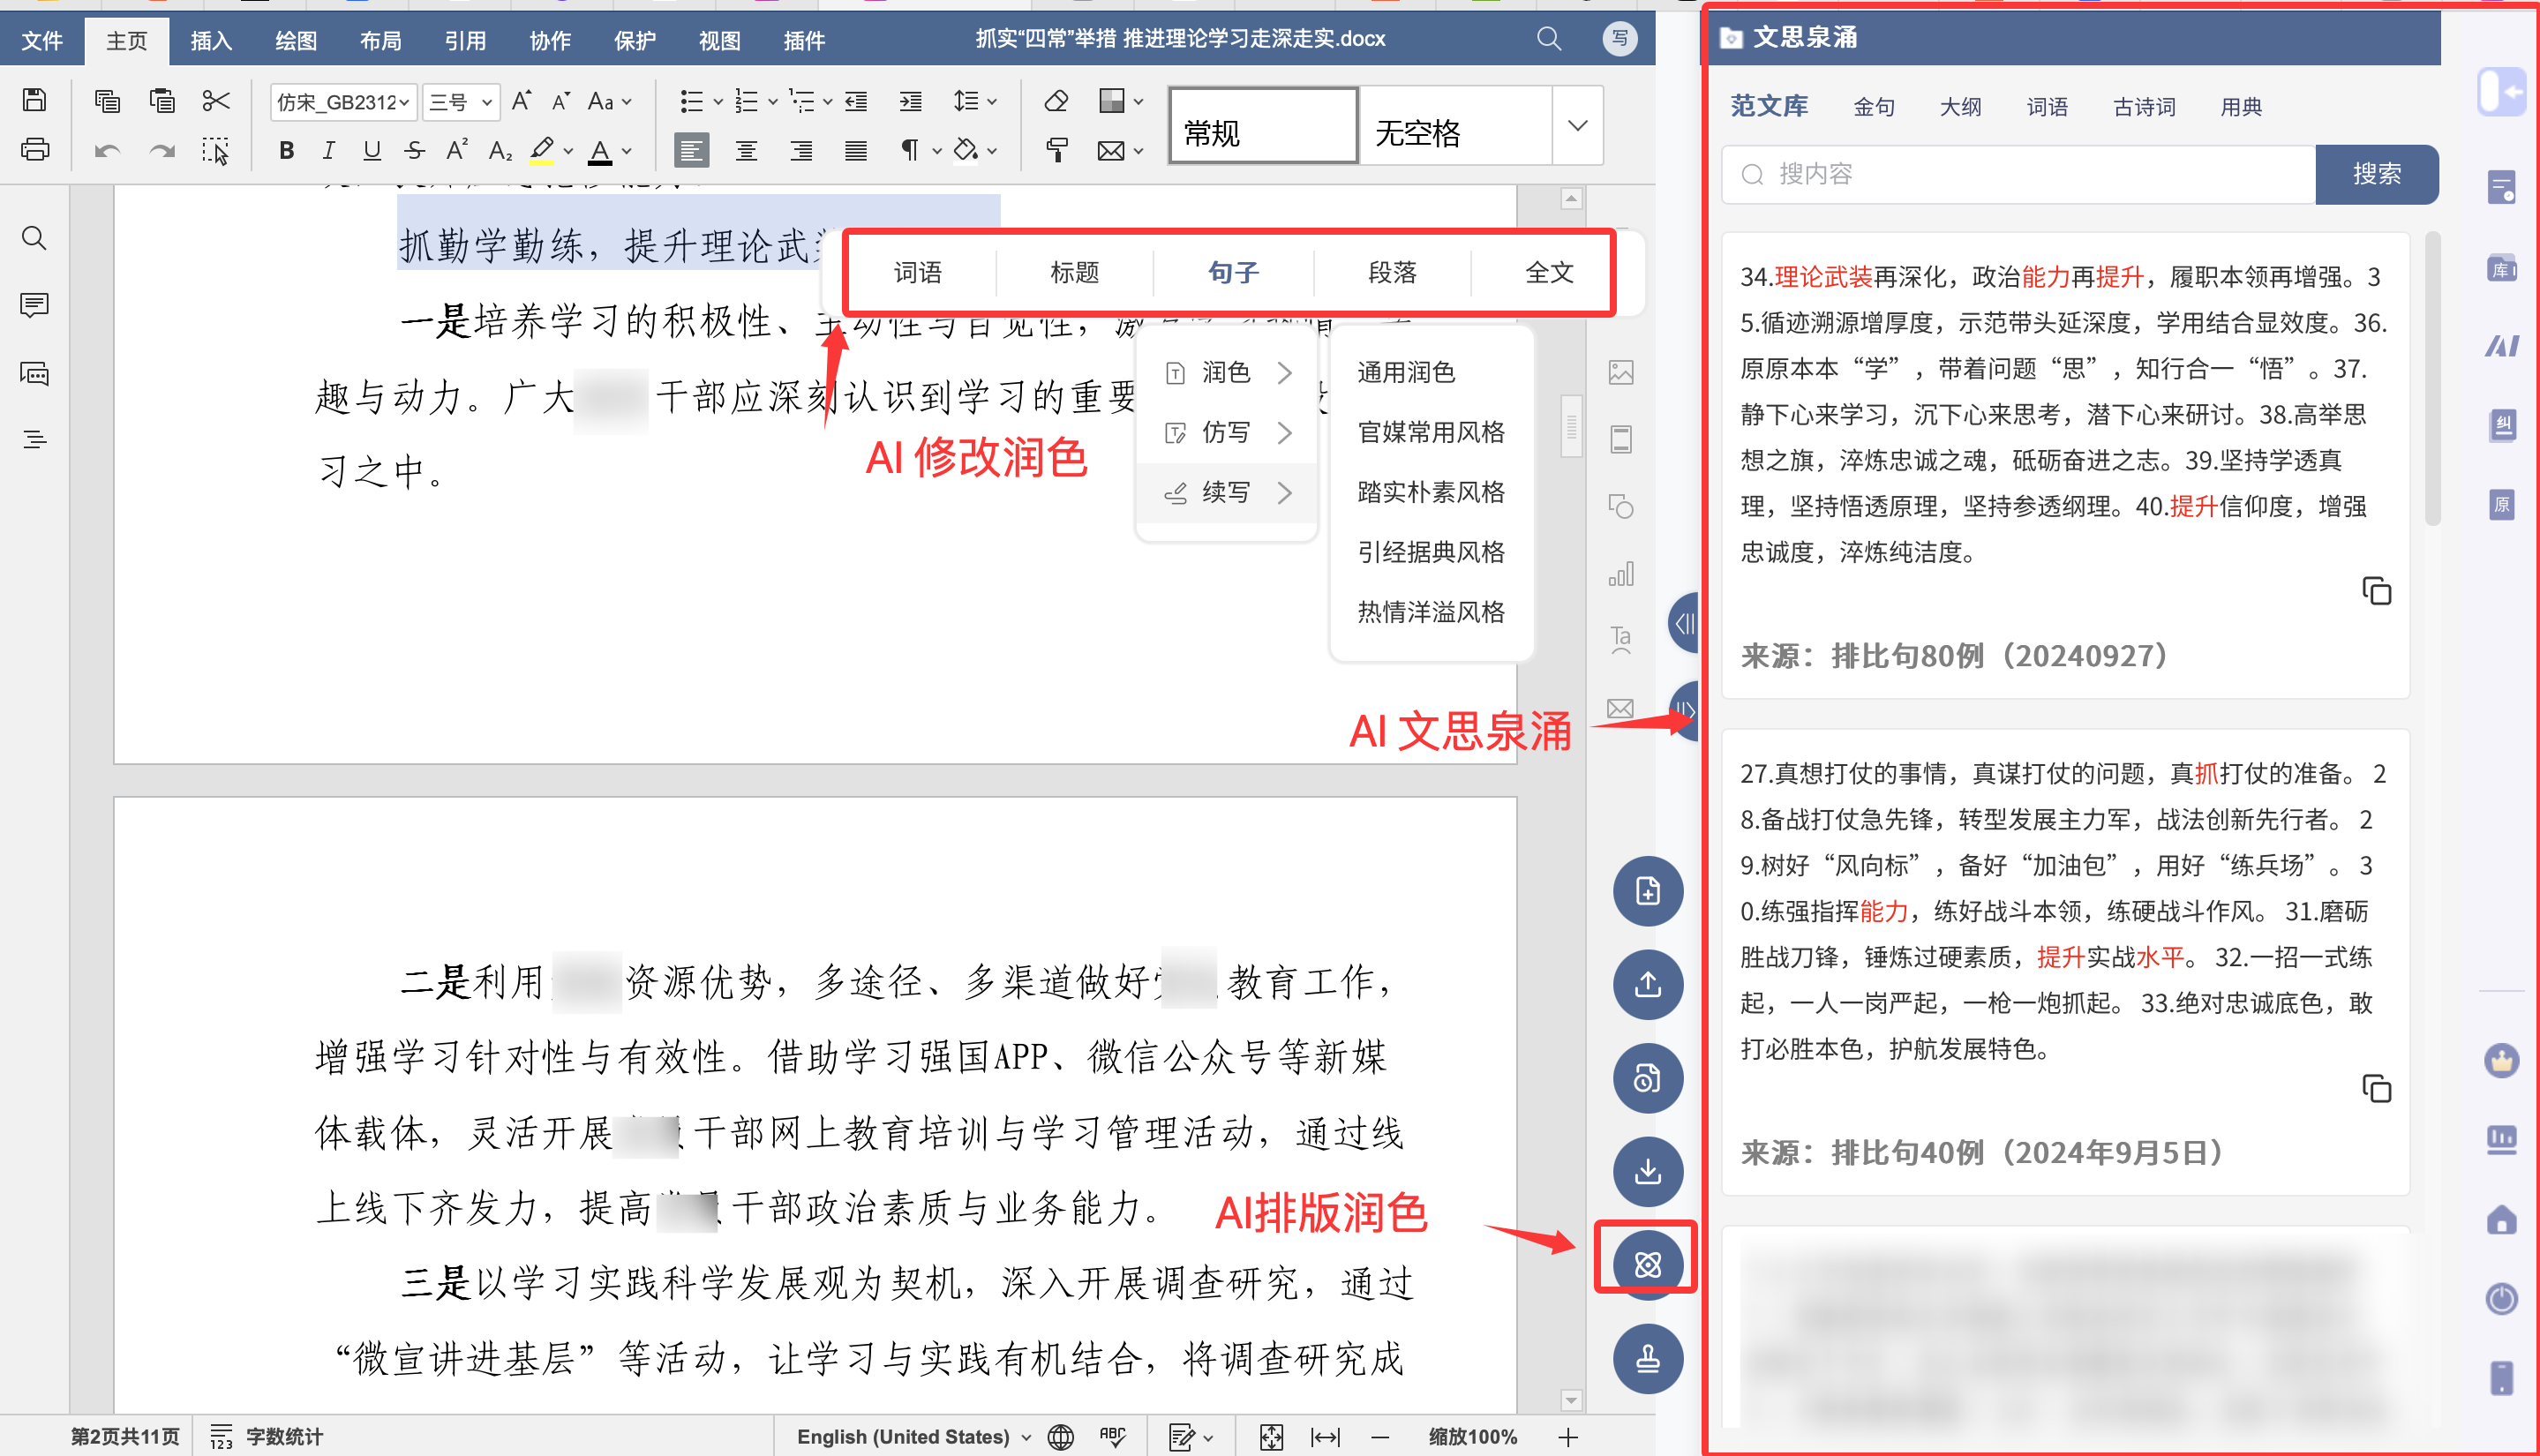Click the 搜索 button
The image size is (2540, 1456).
click(2376, 174)
